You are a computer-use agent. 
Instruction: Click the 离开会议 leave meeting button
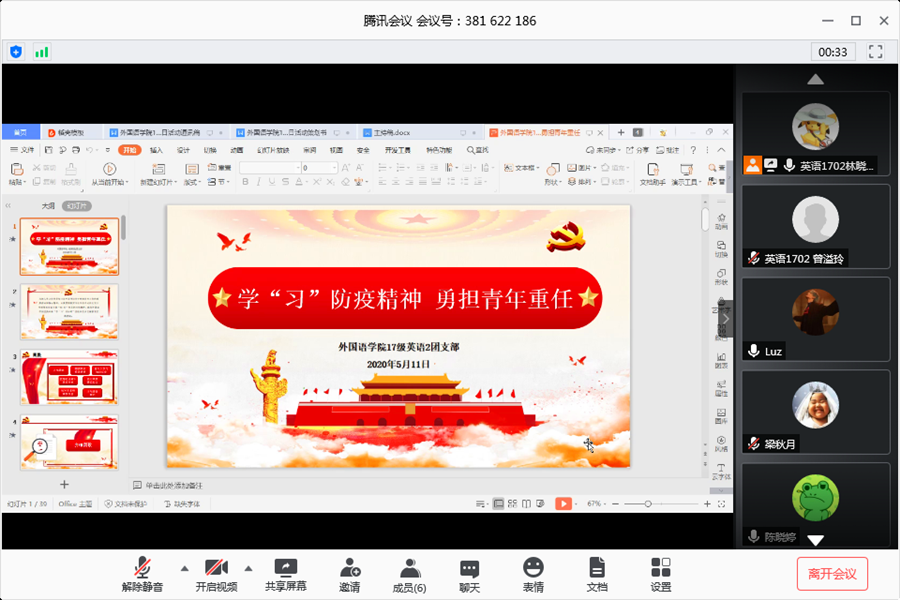(x=832, y=573)
